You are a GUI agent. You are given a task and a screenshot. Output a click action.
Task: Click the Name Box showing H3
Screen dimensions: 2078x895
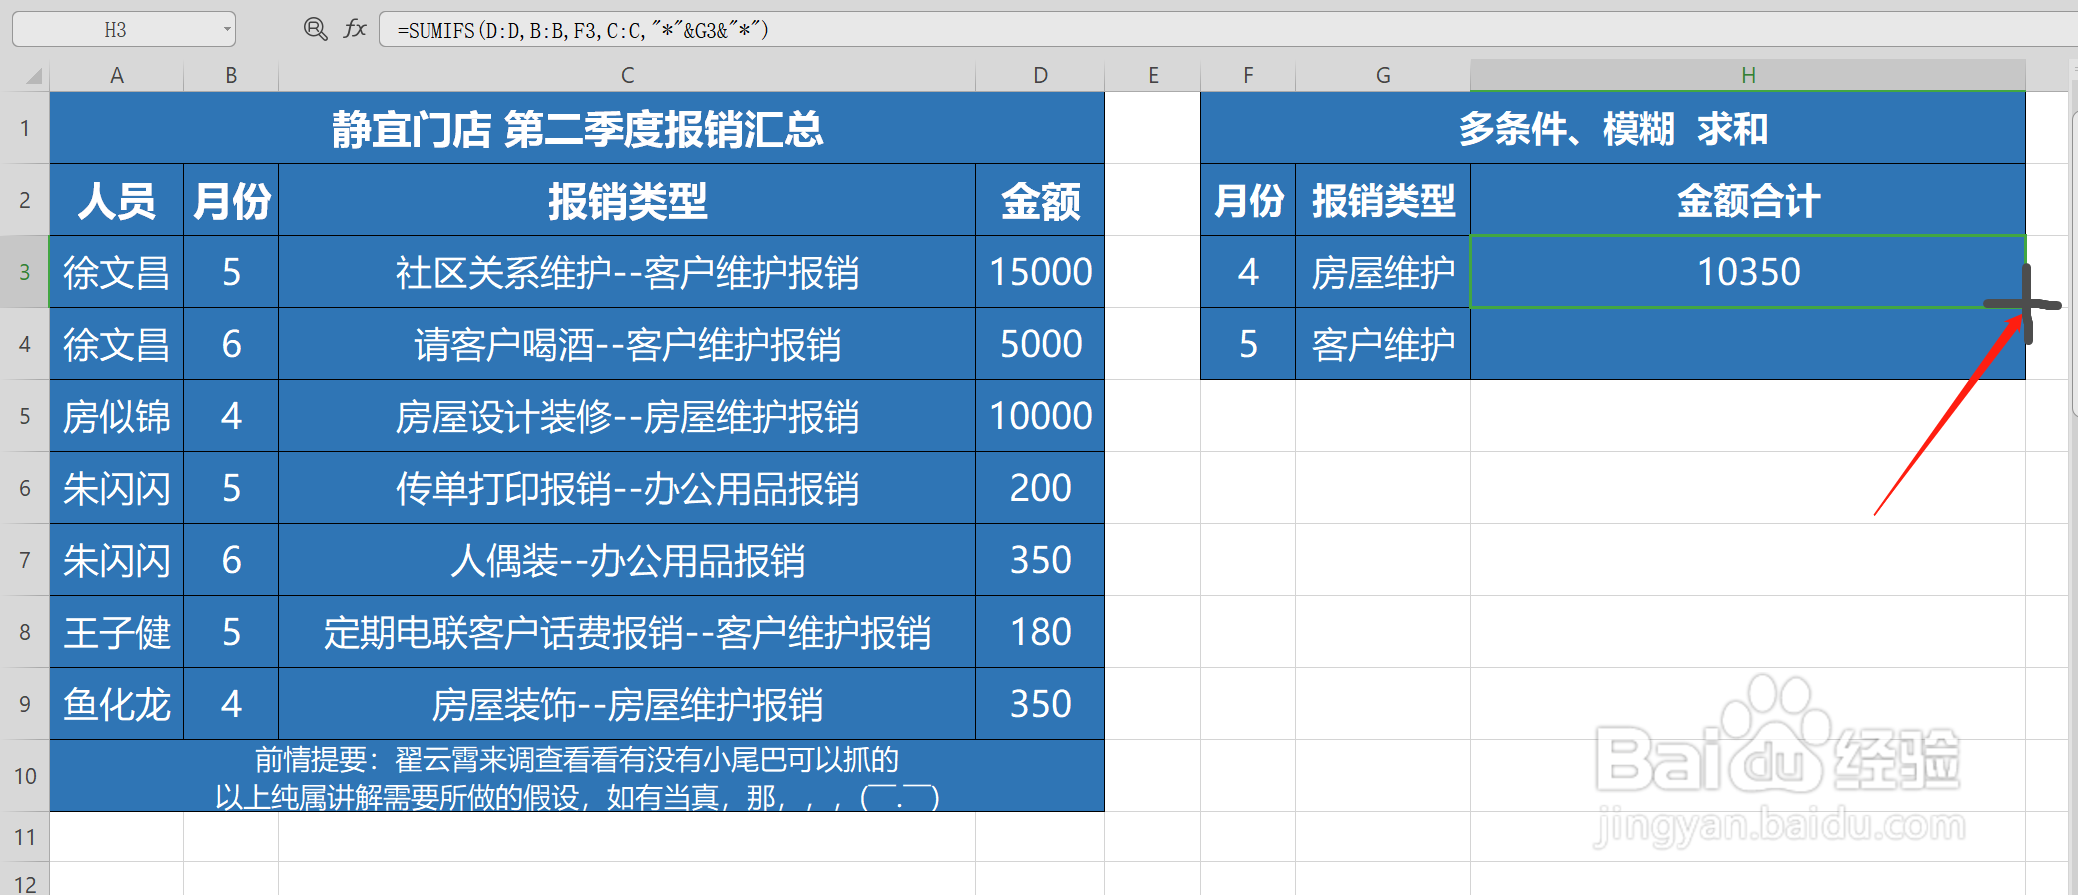point(116,30)
